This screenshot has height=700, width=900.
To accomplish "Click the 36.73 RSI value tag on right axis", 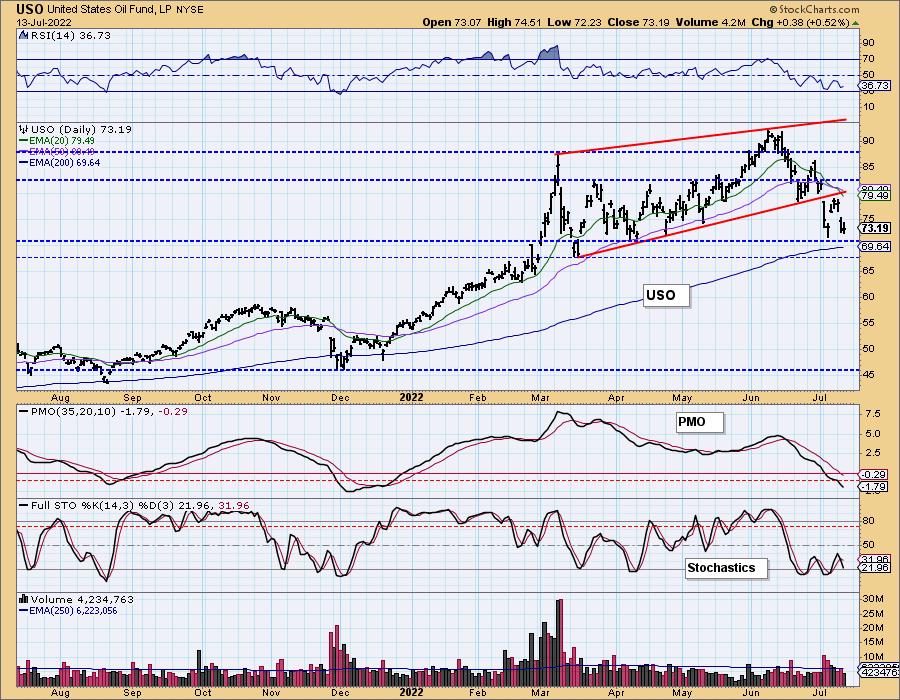I will [x=875, y=85].
